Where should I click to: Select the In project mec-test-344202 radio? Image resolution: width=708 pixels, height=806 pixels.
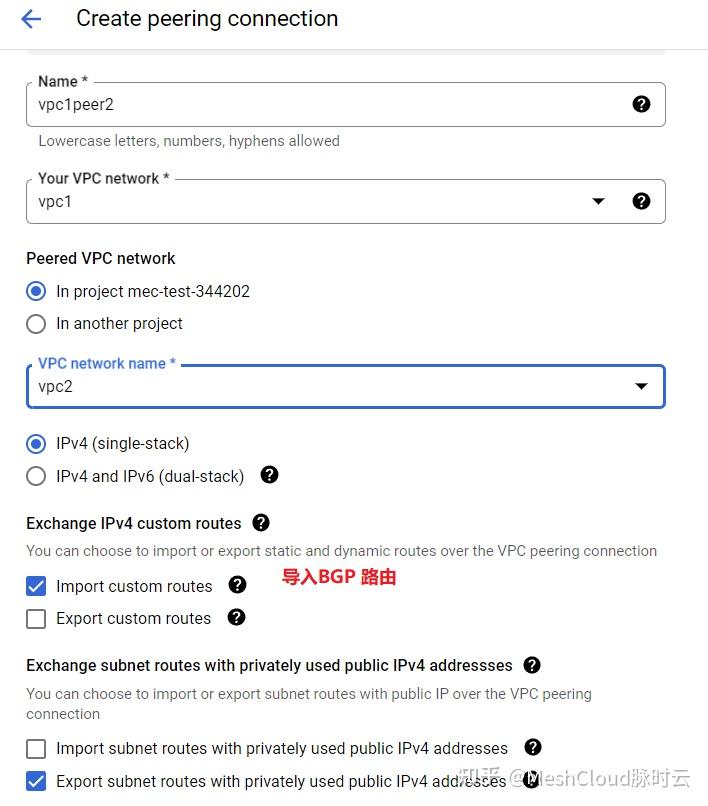36,292
